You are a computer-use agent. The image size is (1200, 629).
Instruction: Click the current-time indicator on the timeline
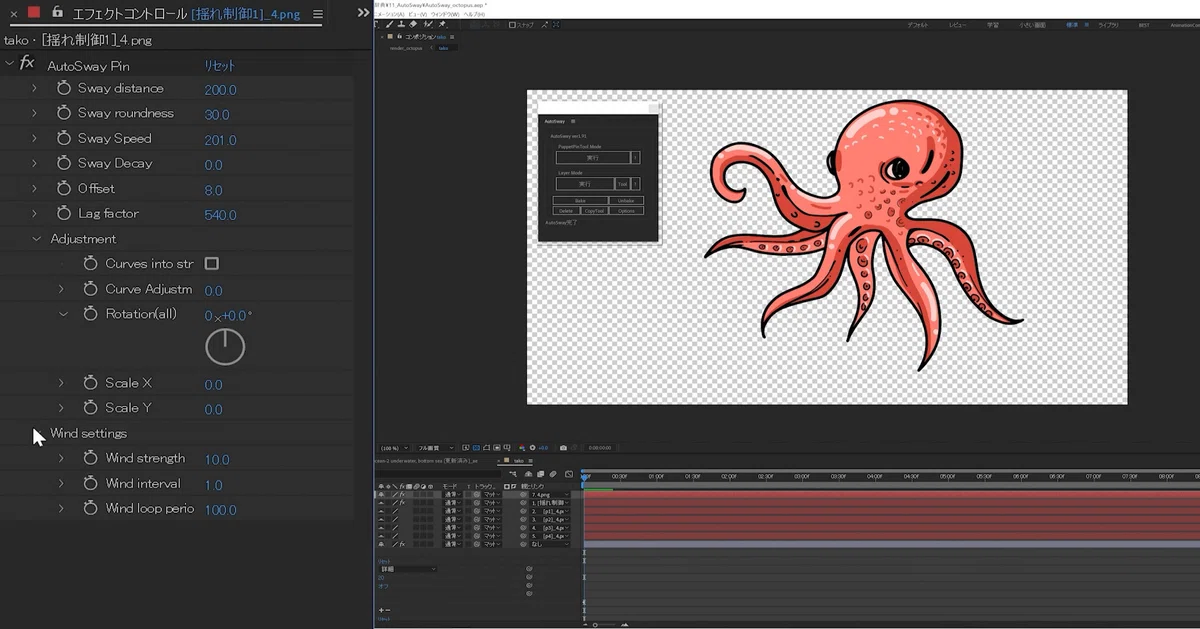[585, 477]
